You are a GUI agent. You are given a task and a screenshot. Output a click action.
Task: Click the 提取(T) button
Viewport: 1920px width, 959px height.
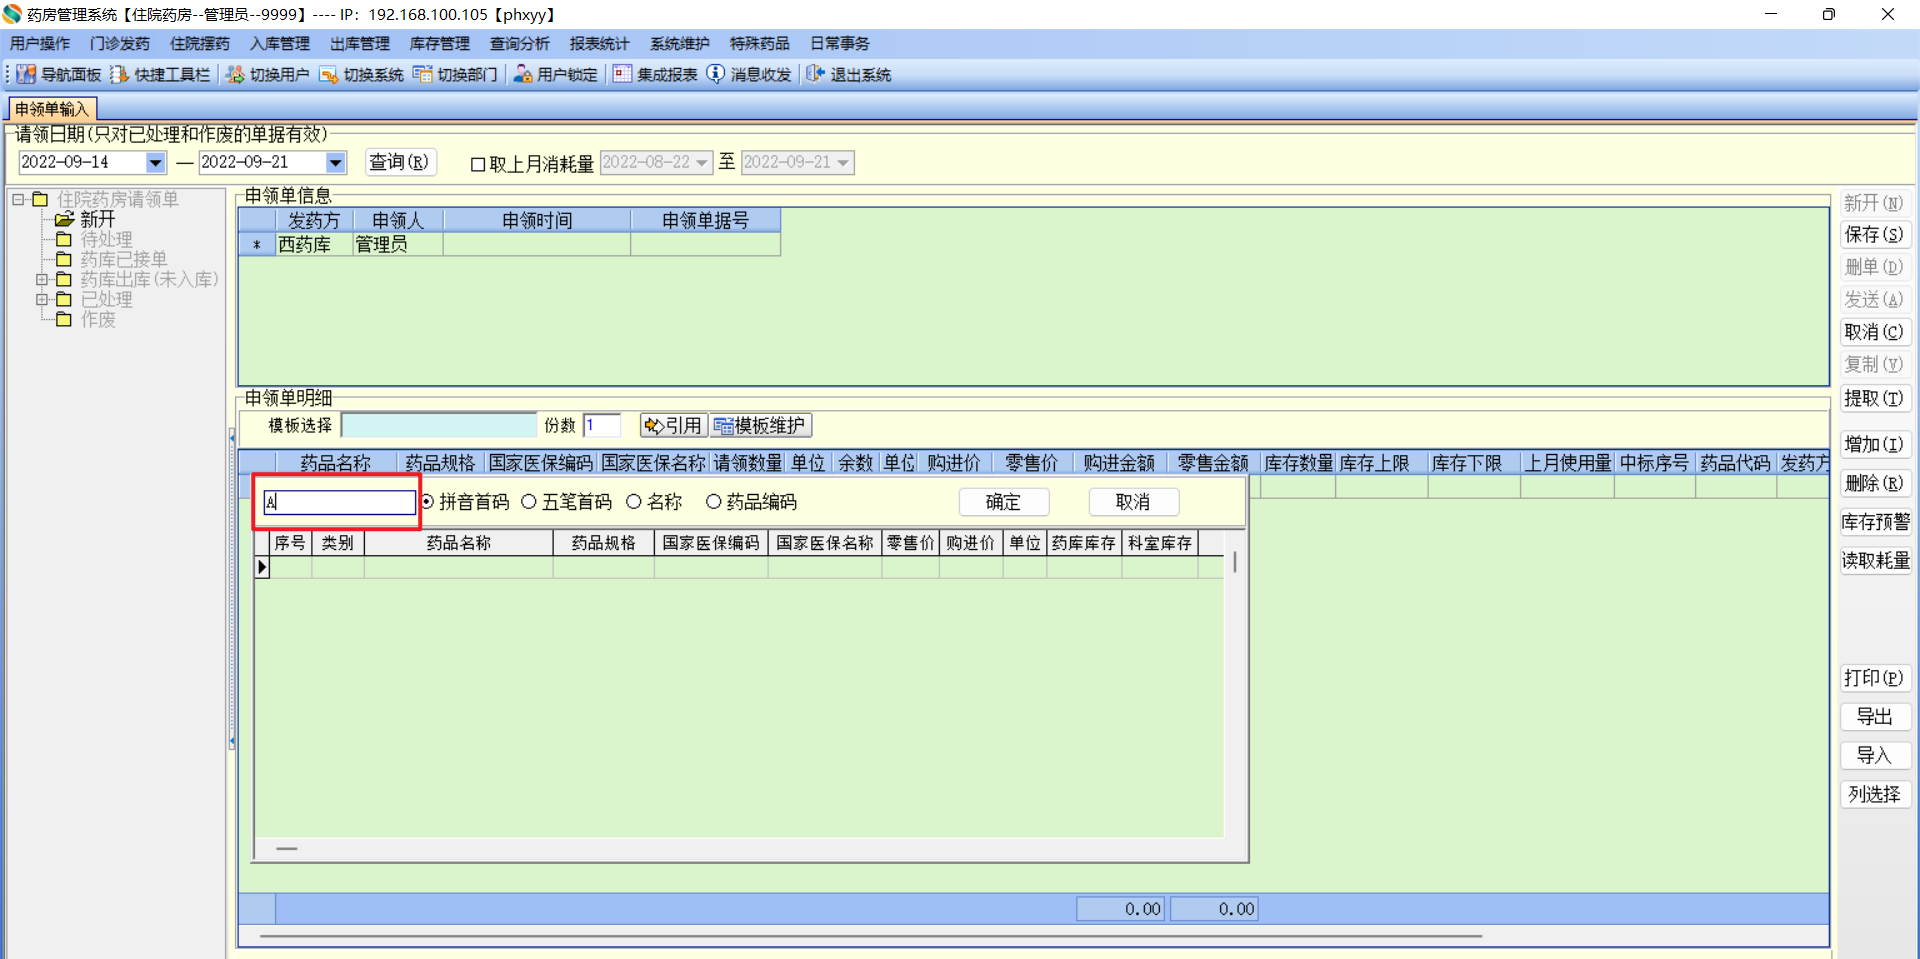coord(1875,399)
